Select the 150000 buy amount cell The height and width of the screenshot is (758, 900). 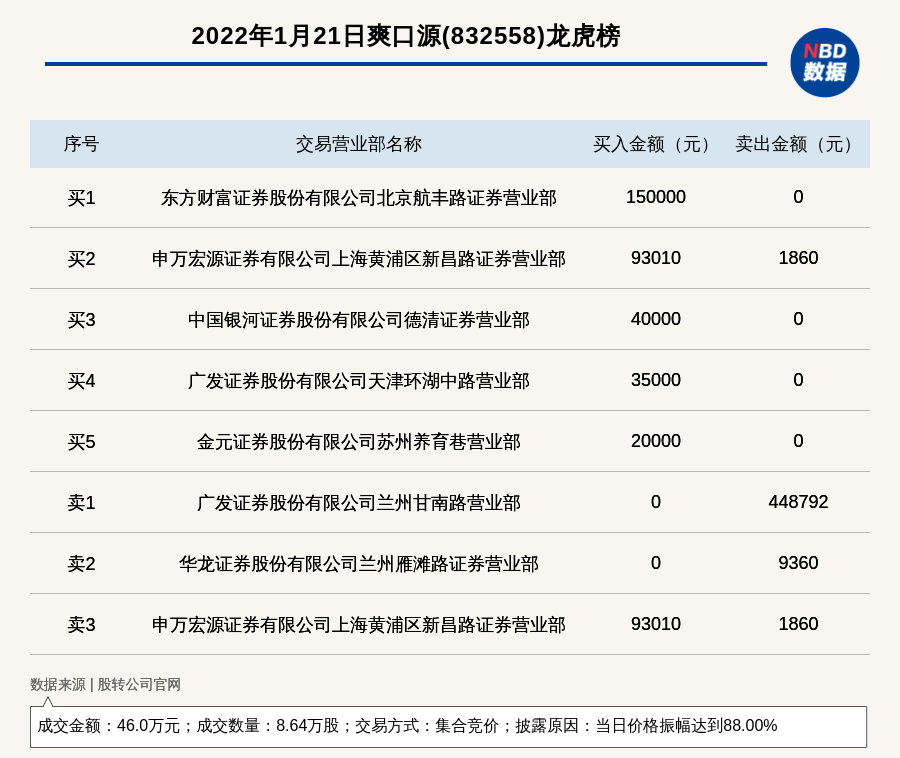pos(655,197)
